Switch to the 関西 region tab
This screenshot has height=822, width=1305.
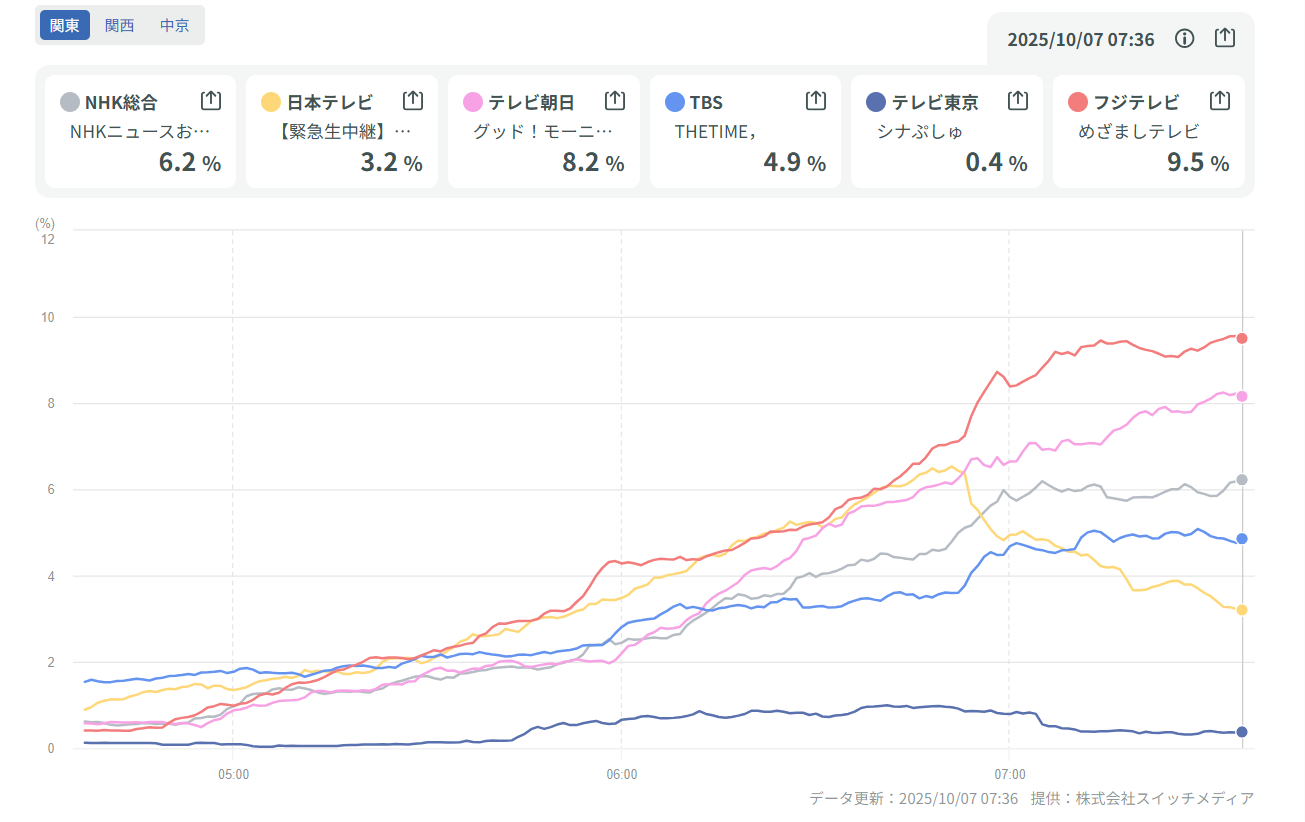[x=120, y=25]
